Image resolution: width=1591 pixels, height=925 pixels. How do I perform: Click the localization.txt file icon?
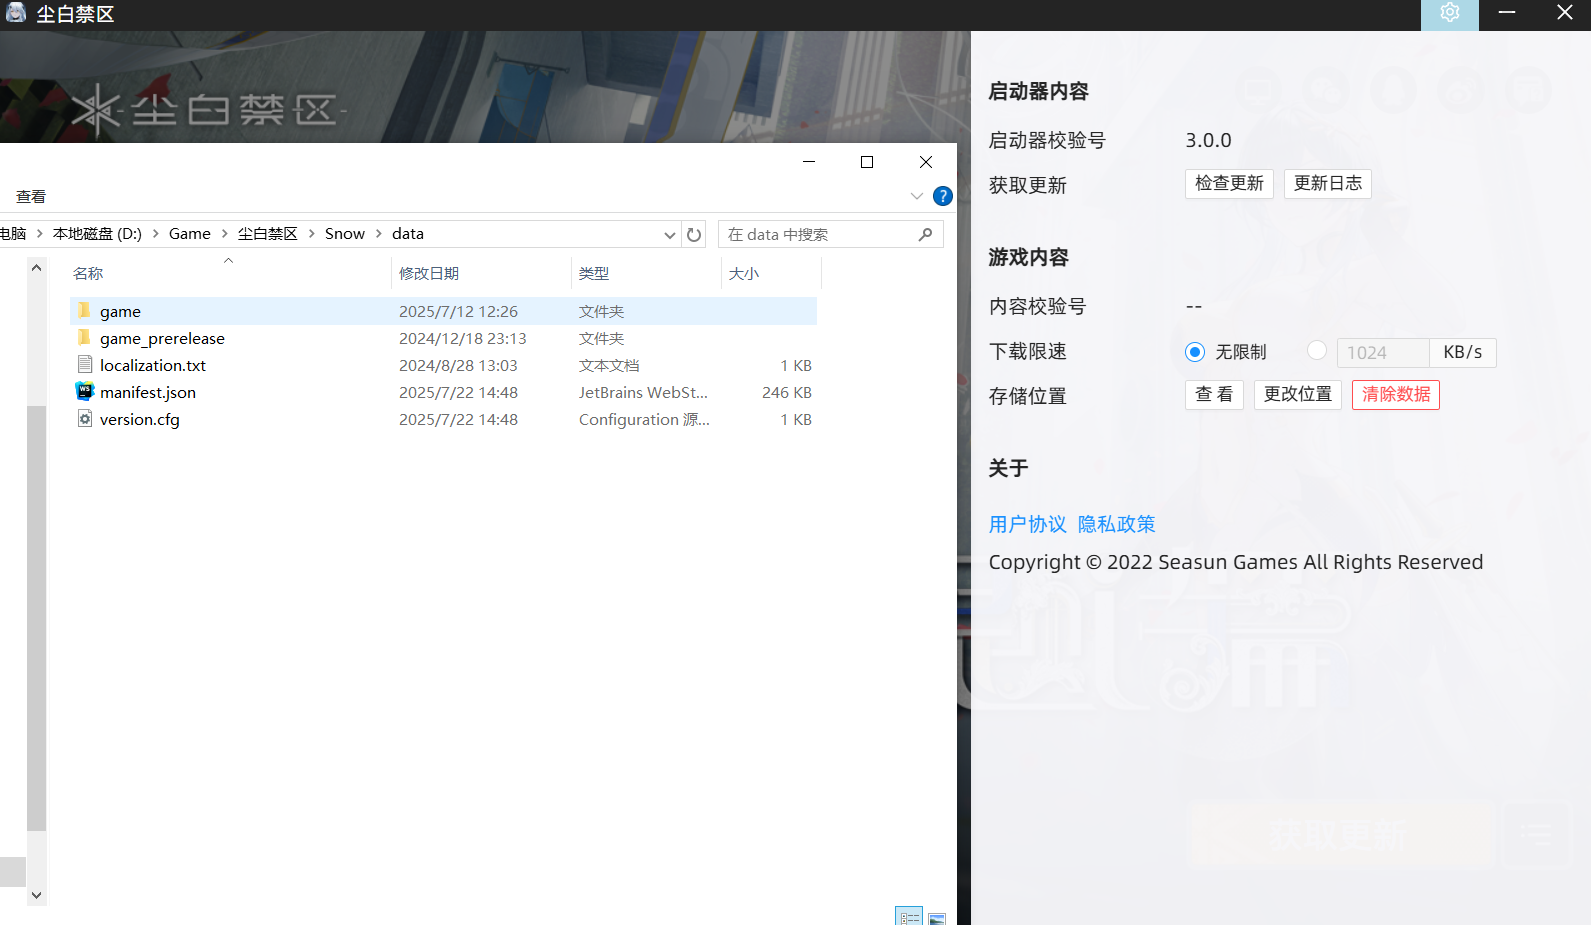point(85,365)
